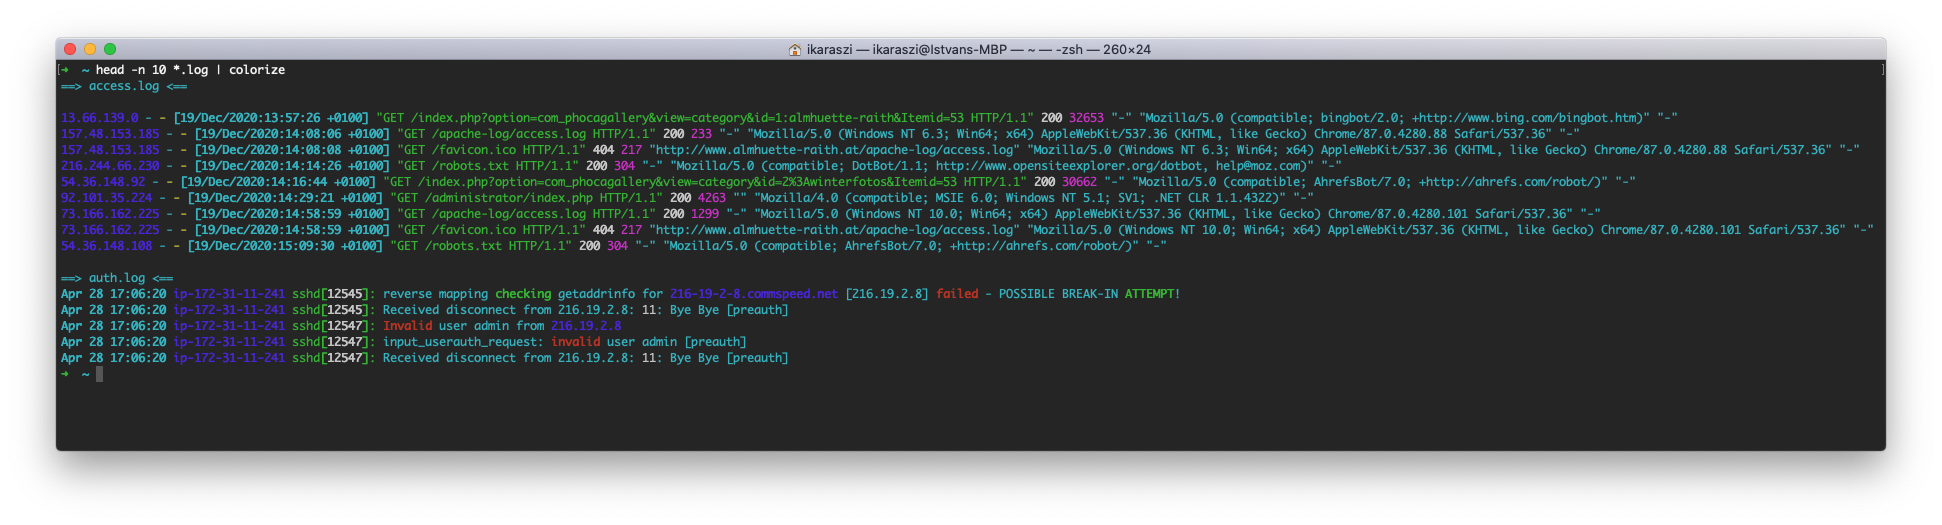Click timestamp [19/Dec/2020:15:09:30 +0100]
Screen dimensions: 1942x525
pos(285,246)
